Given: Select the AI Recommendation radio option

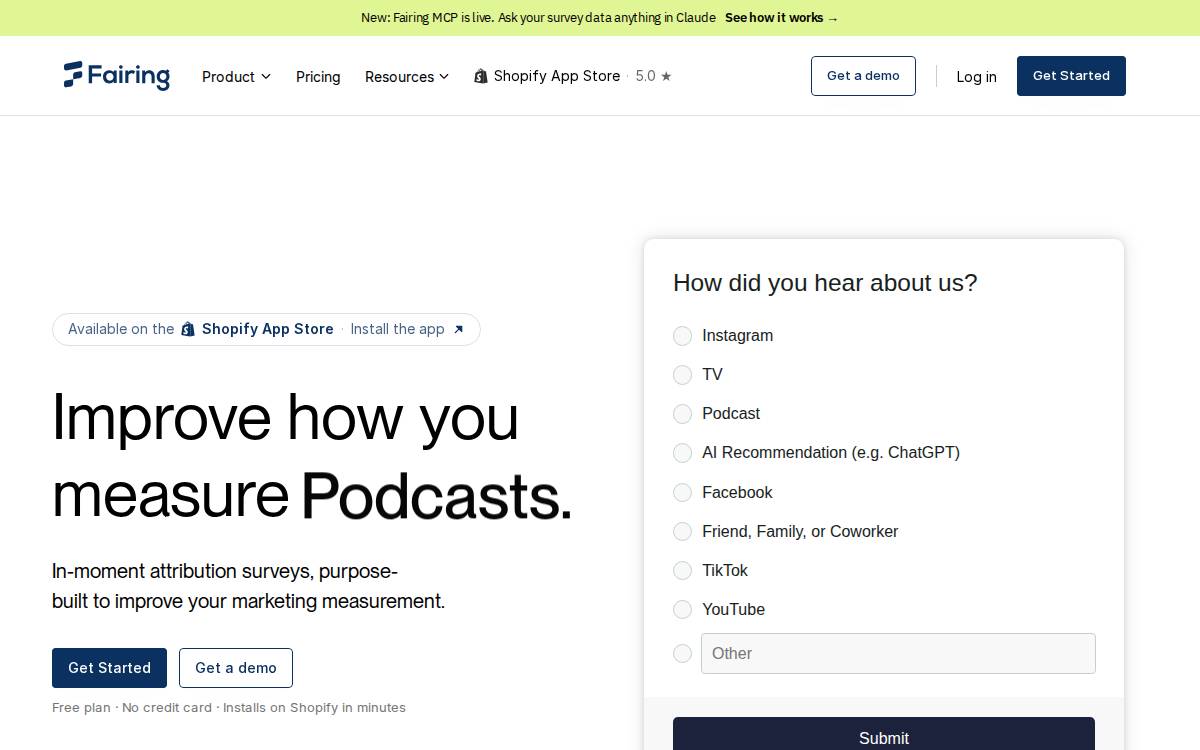Looking at the screenshot, I should [682, 453].
